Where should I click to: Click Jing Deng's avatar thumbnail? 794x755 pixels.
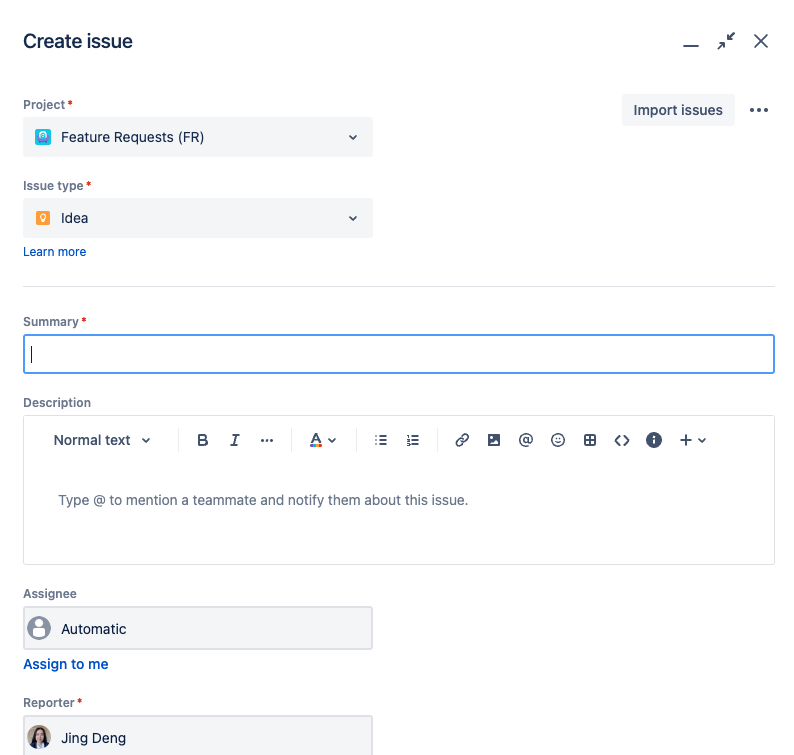click(x=39, y=737)
